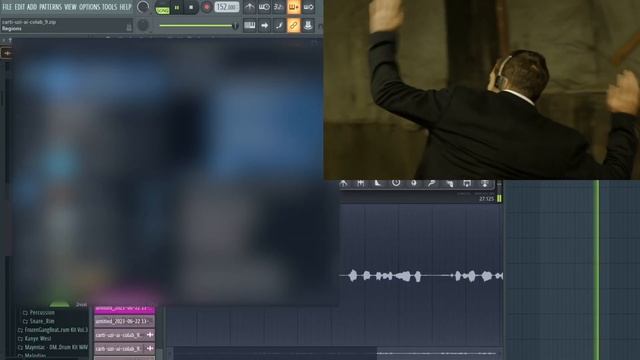
Task: Open the EDIT menu
Action: pos(20,7)
